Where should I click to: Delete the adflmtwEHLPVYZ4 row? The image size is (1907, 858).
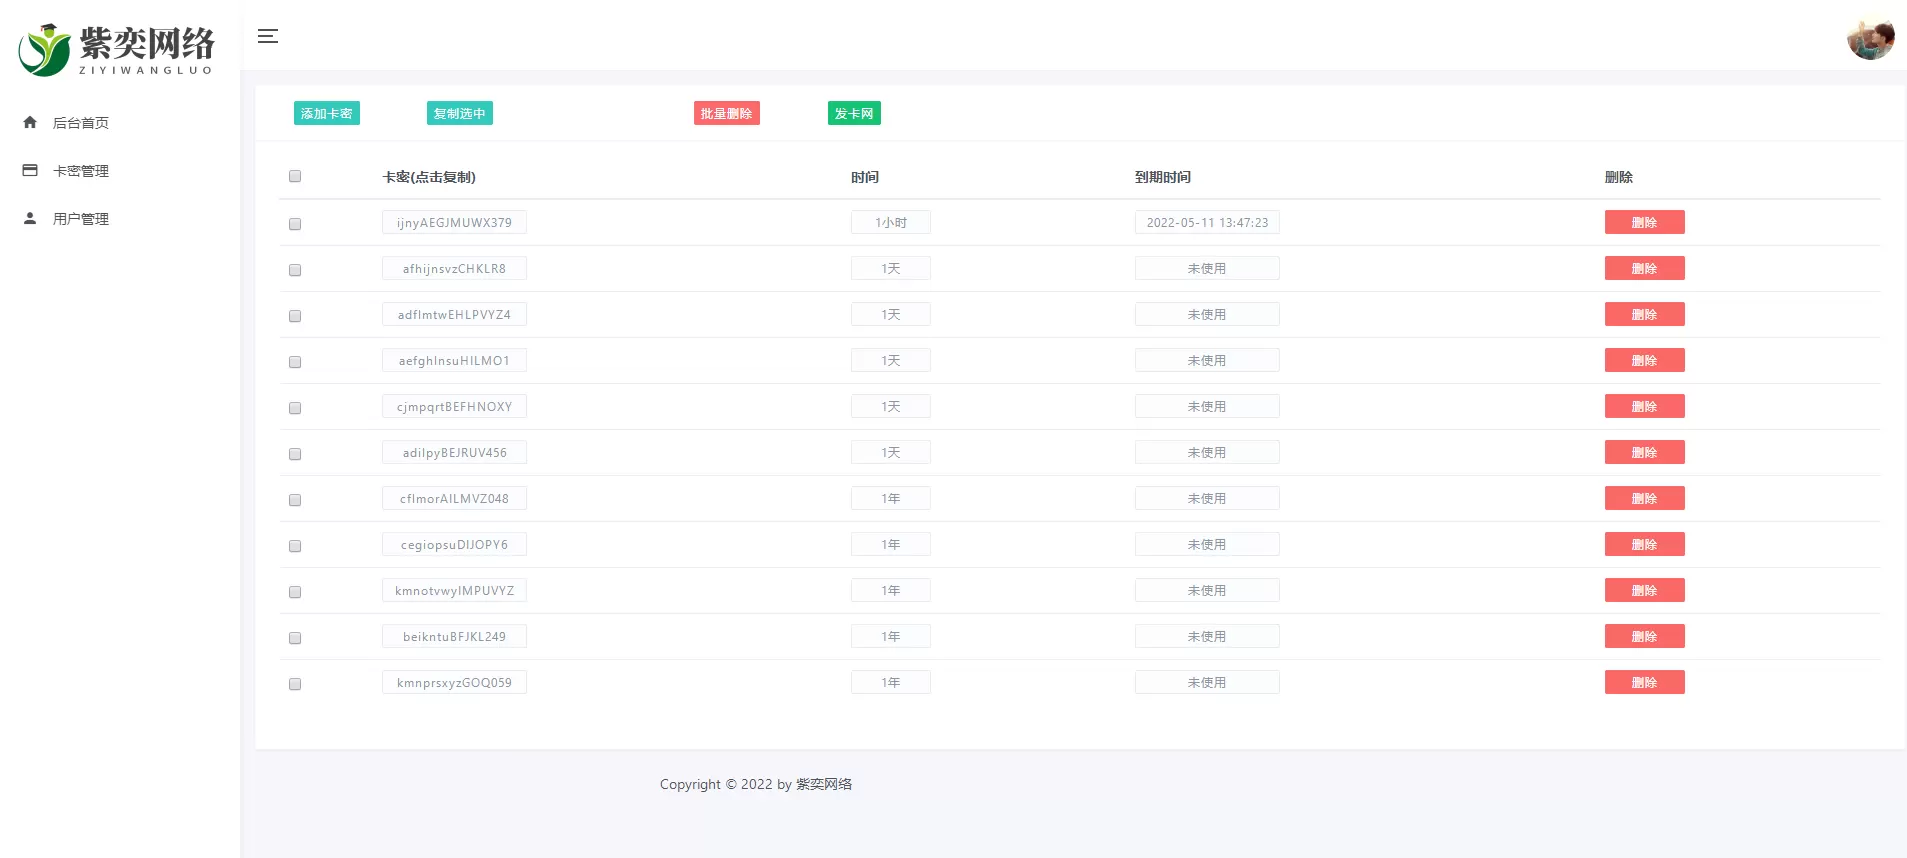click(1644, 314)
